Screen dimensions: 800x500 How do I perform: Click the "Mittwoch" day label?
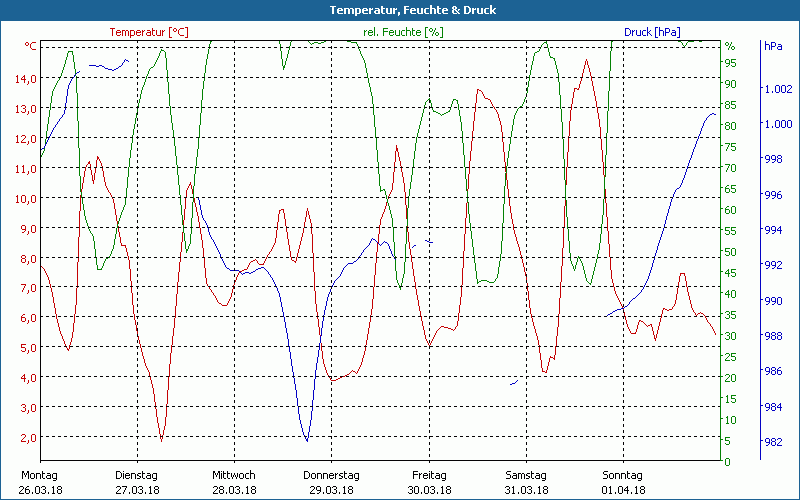tap(234, 475)
